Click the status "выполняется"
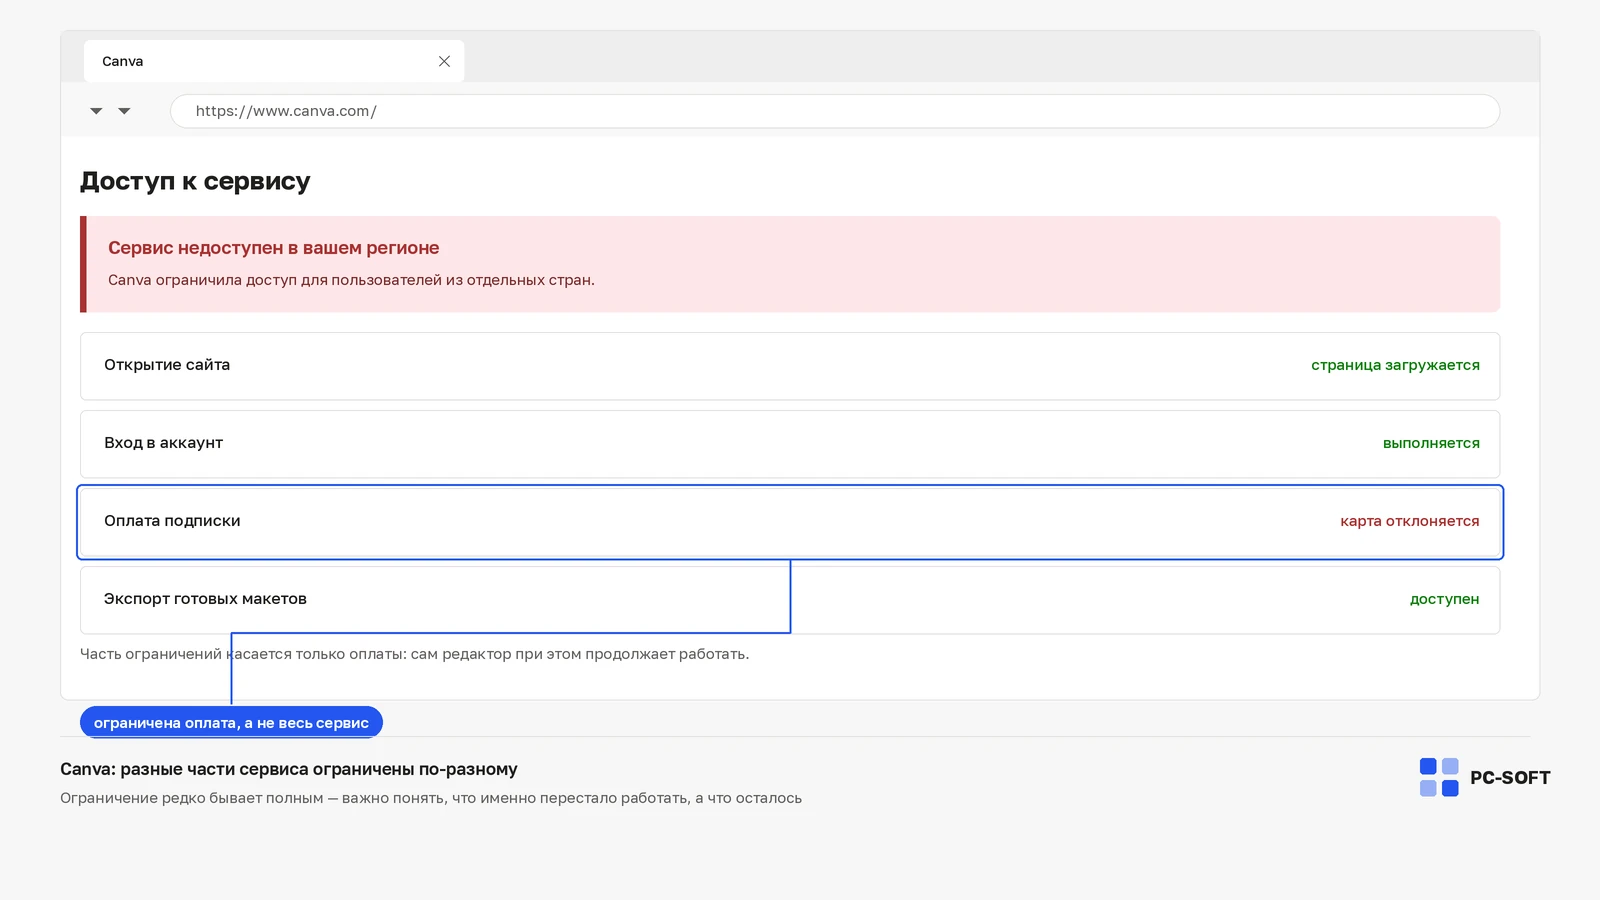The height and width of the screenshot is (900, 1600). pyautogui.click(x=1431, y=443)
